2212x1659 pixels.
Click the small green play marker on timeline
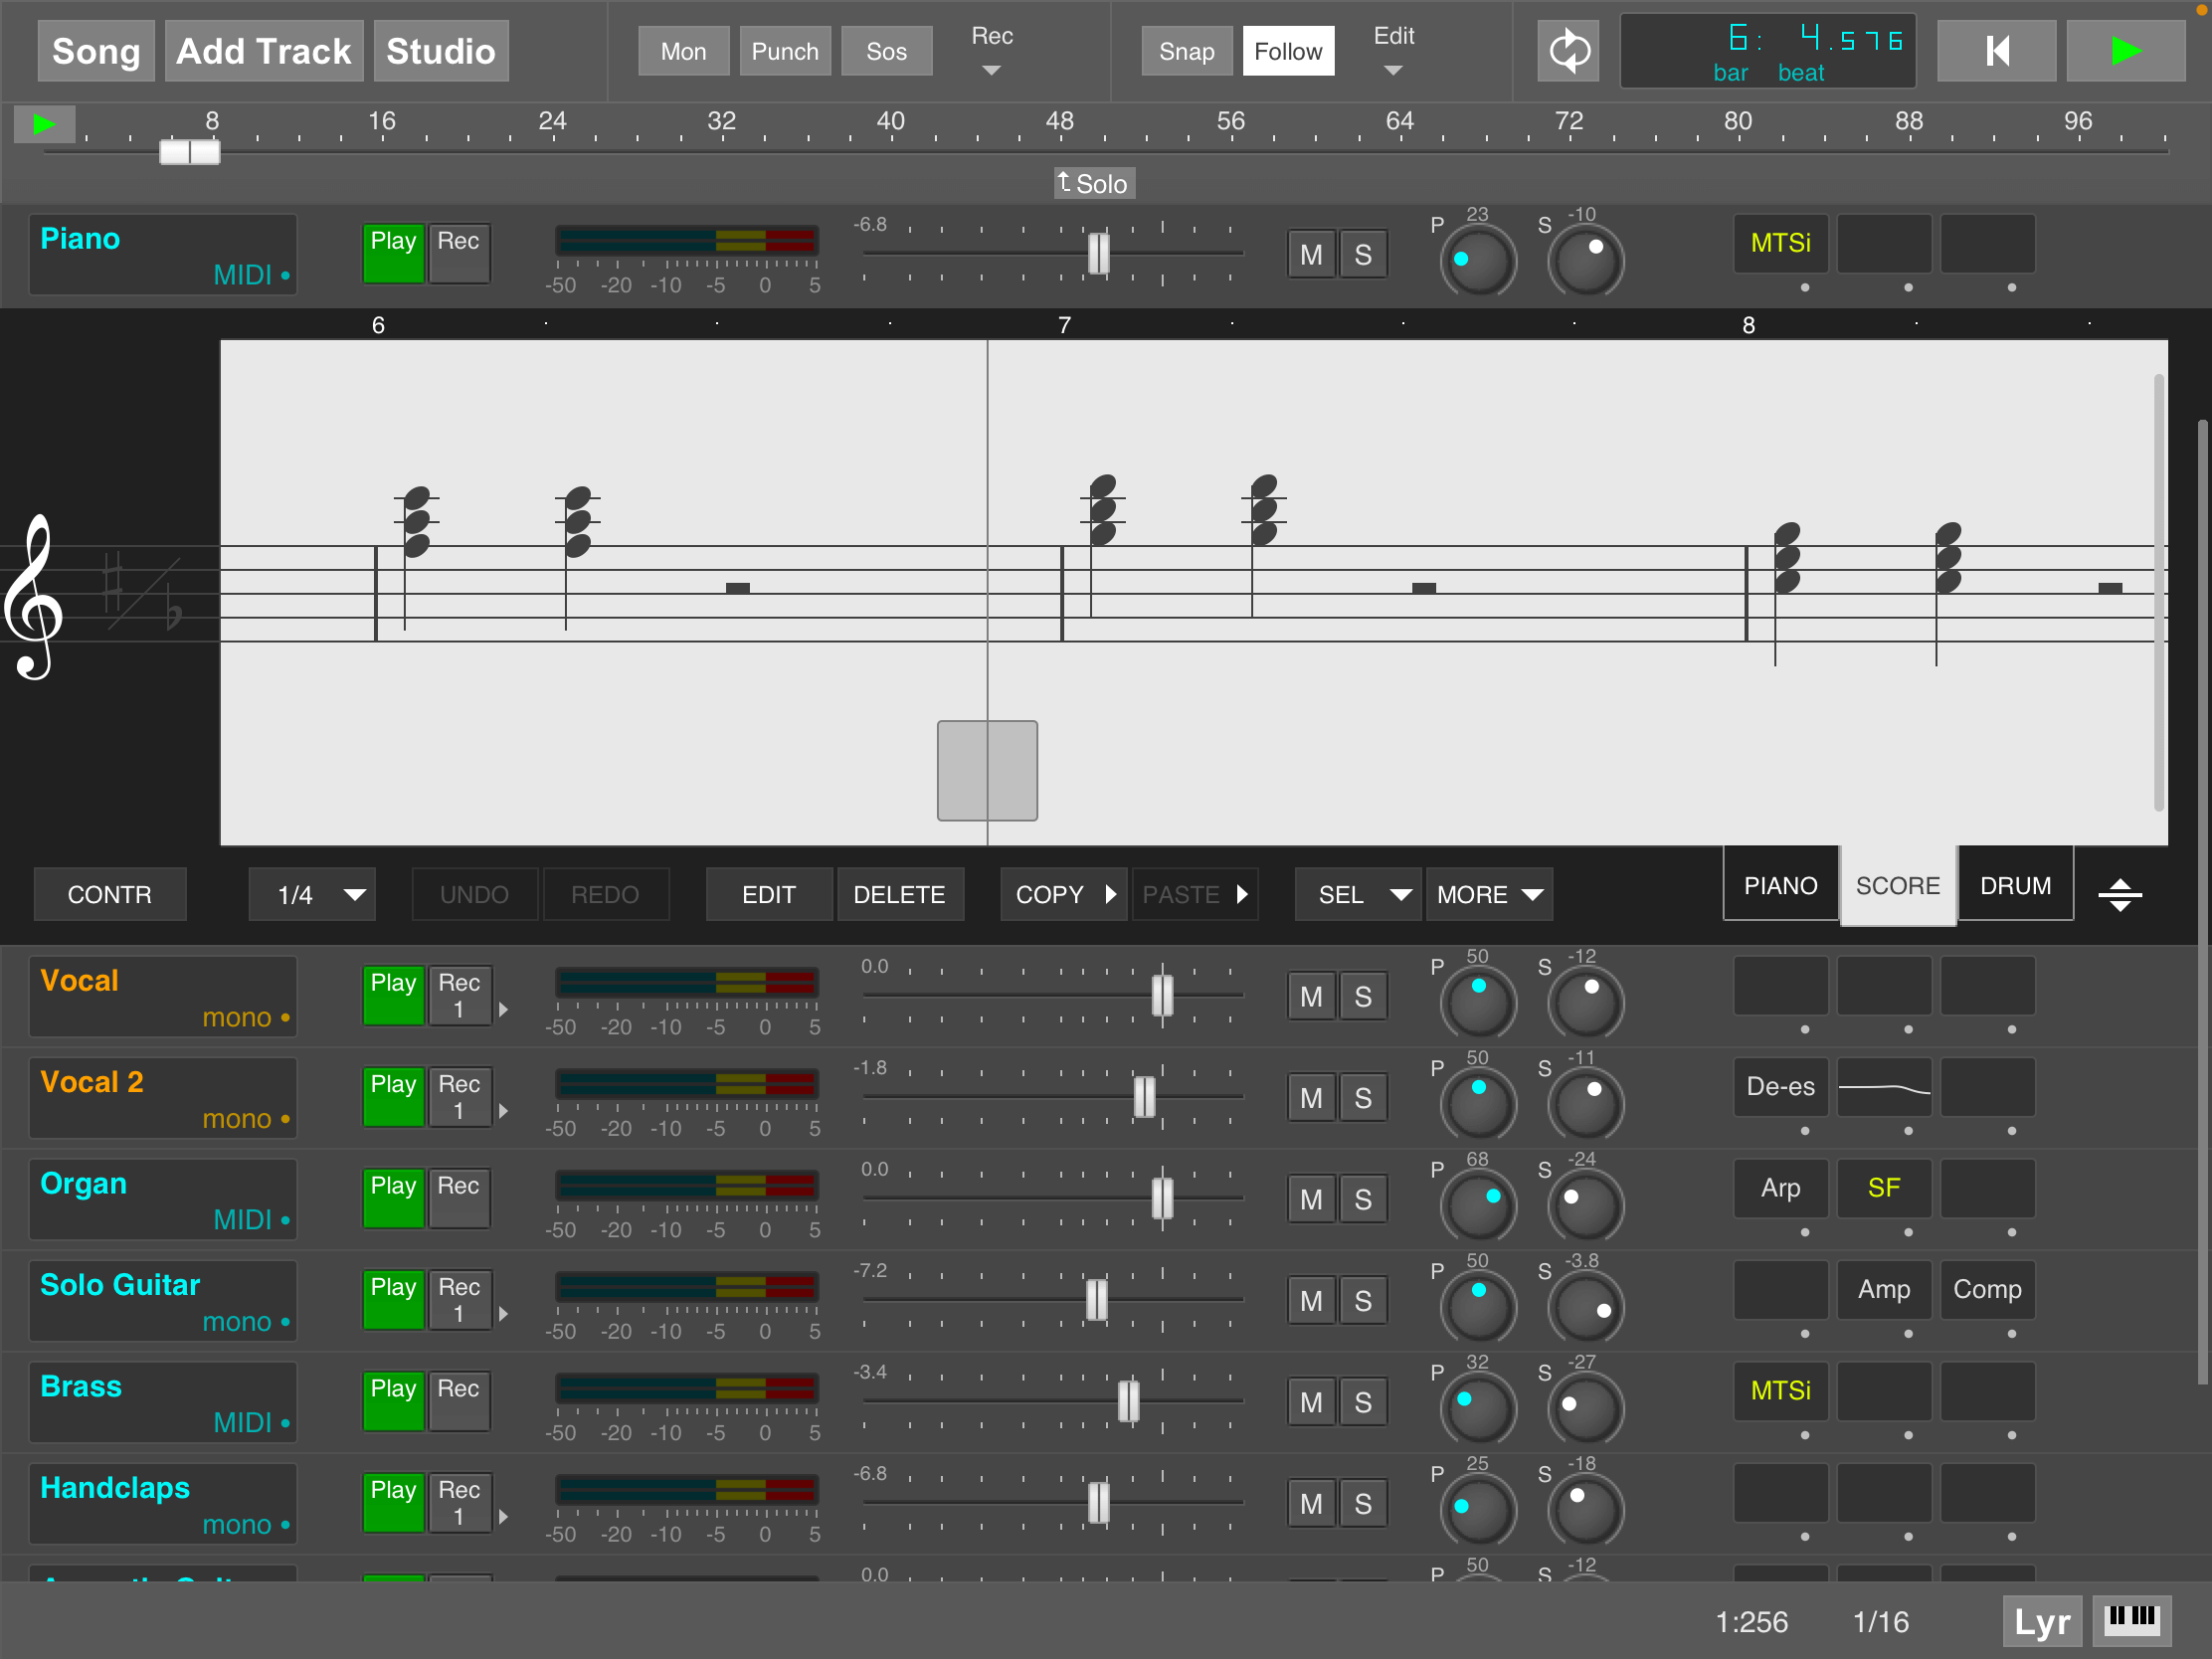pyautogui.click(x=44, y=125)
